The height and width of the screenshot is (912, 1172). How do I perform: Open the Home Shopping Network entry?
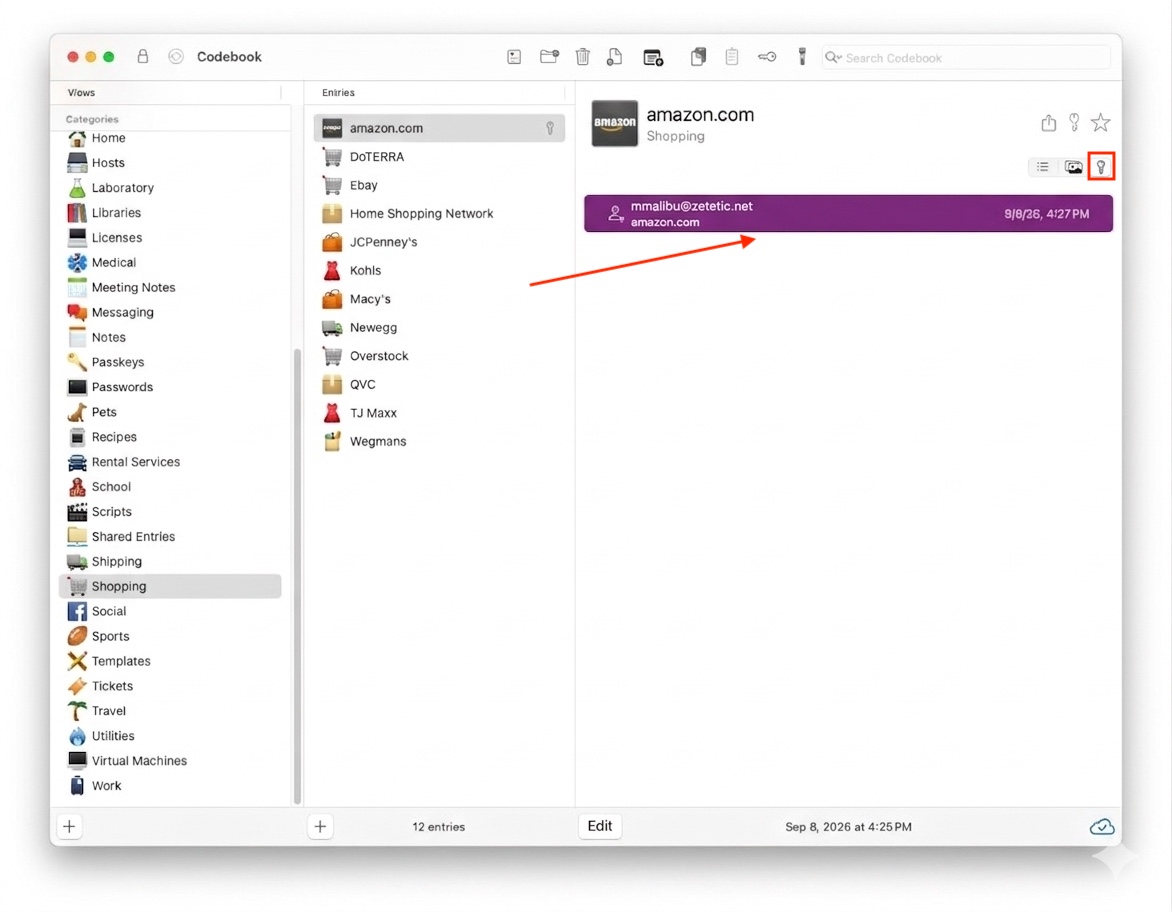440,214
